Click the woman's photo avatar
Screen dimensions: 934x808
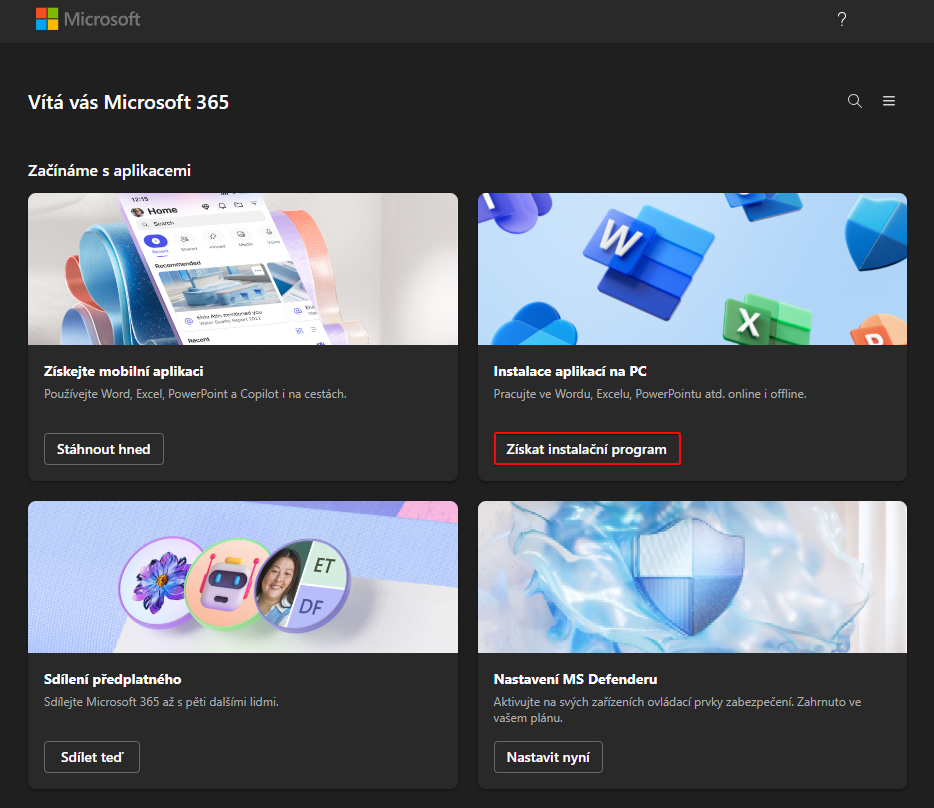click(x=282, y=590)
